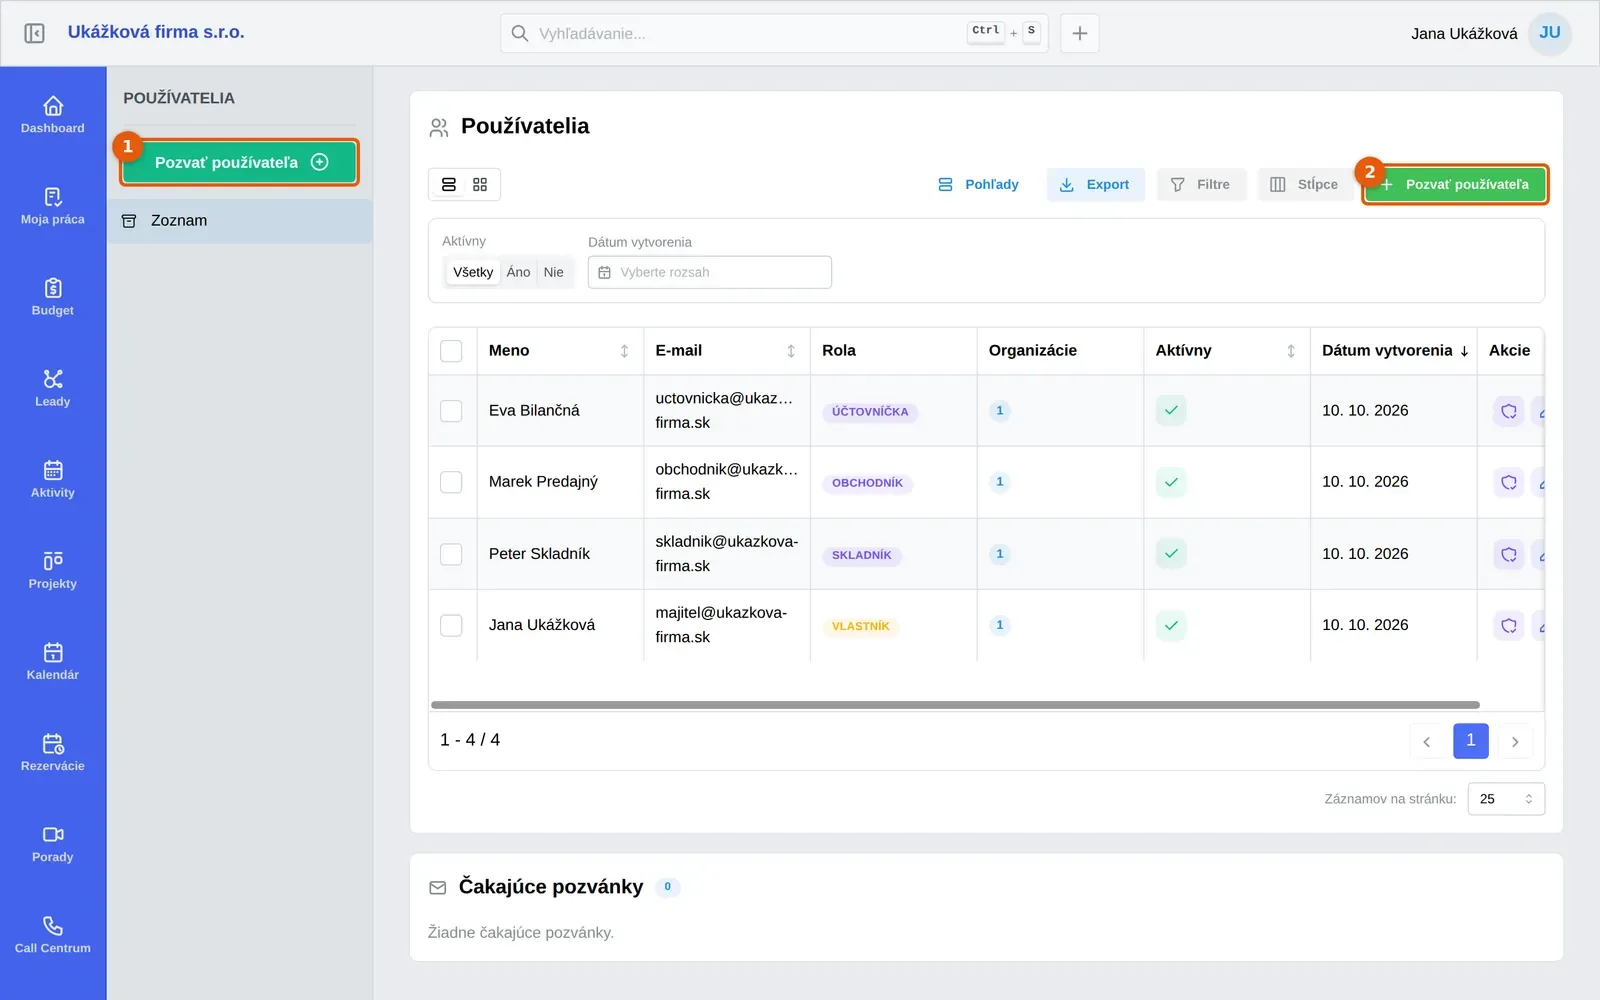Image resolution: width=1600 pixels, height=1000 pixels.
Task: Click the shield icon for Peter Skladník
Action: pos(1508,554)
